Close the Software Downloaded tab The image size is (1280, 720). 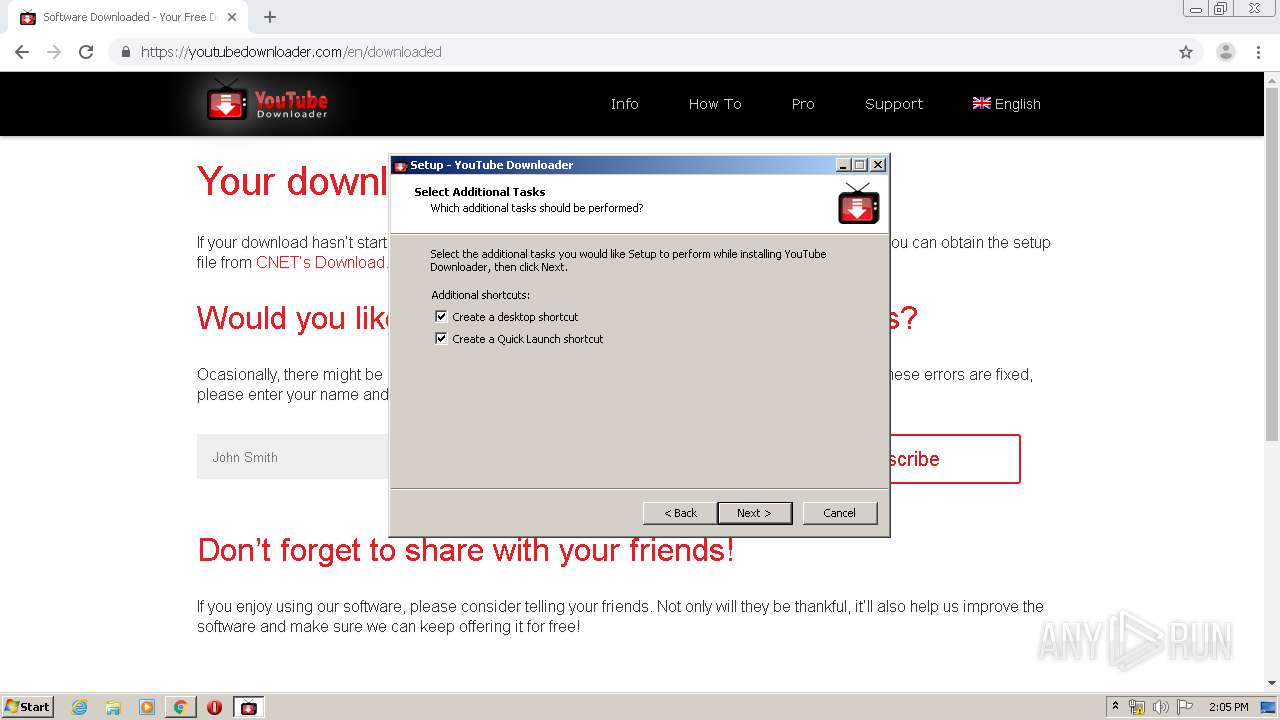[x=233, y=17]
